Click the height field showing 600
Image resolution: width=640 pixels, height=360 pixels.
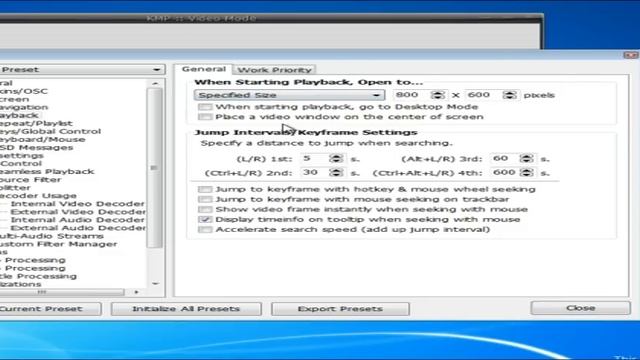484,95
